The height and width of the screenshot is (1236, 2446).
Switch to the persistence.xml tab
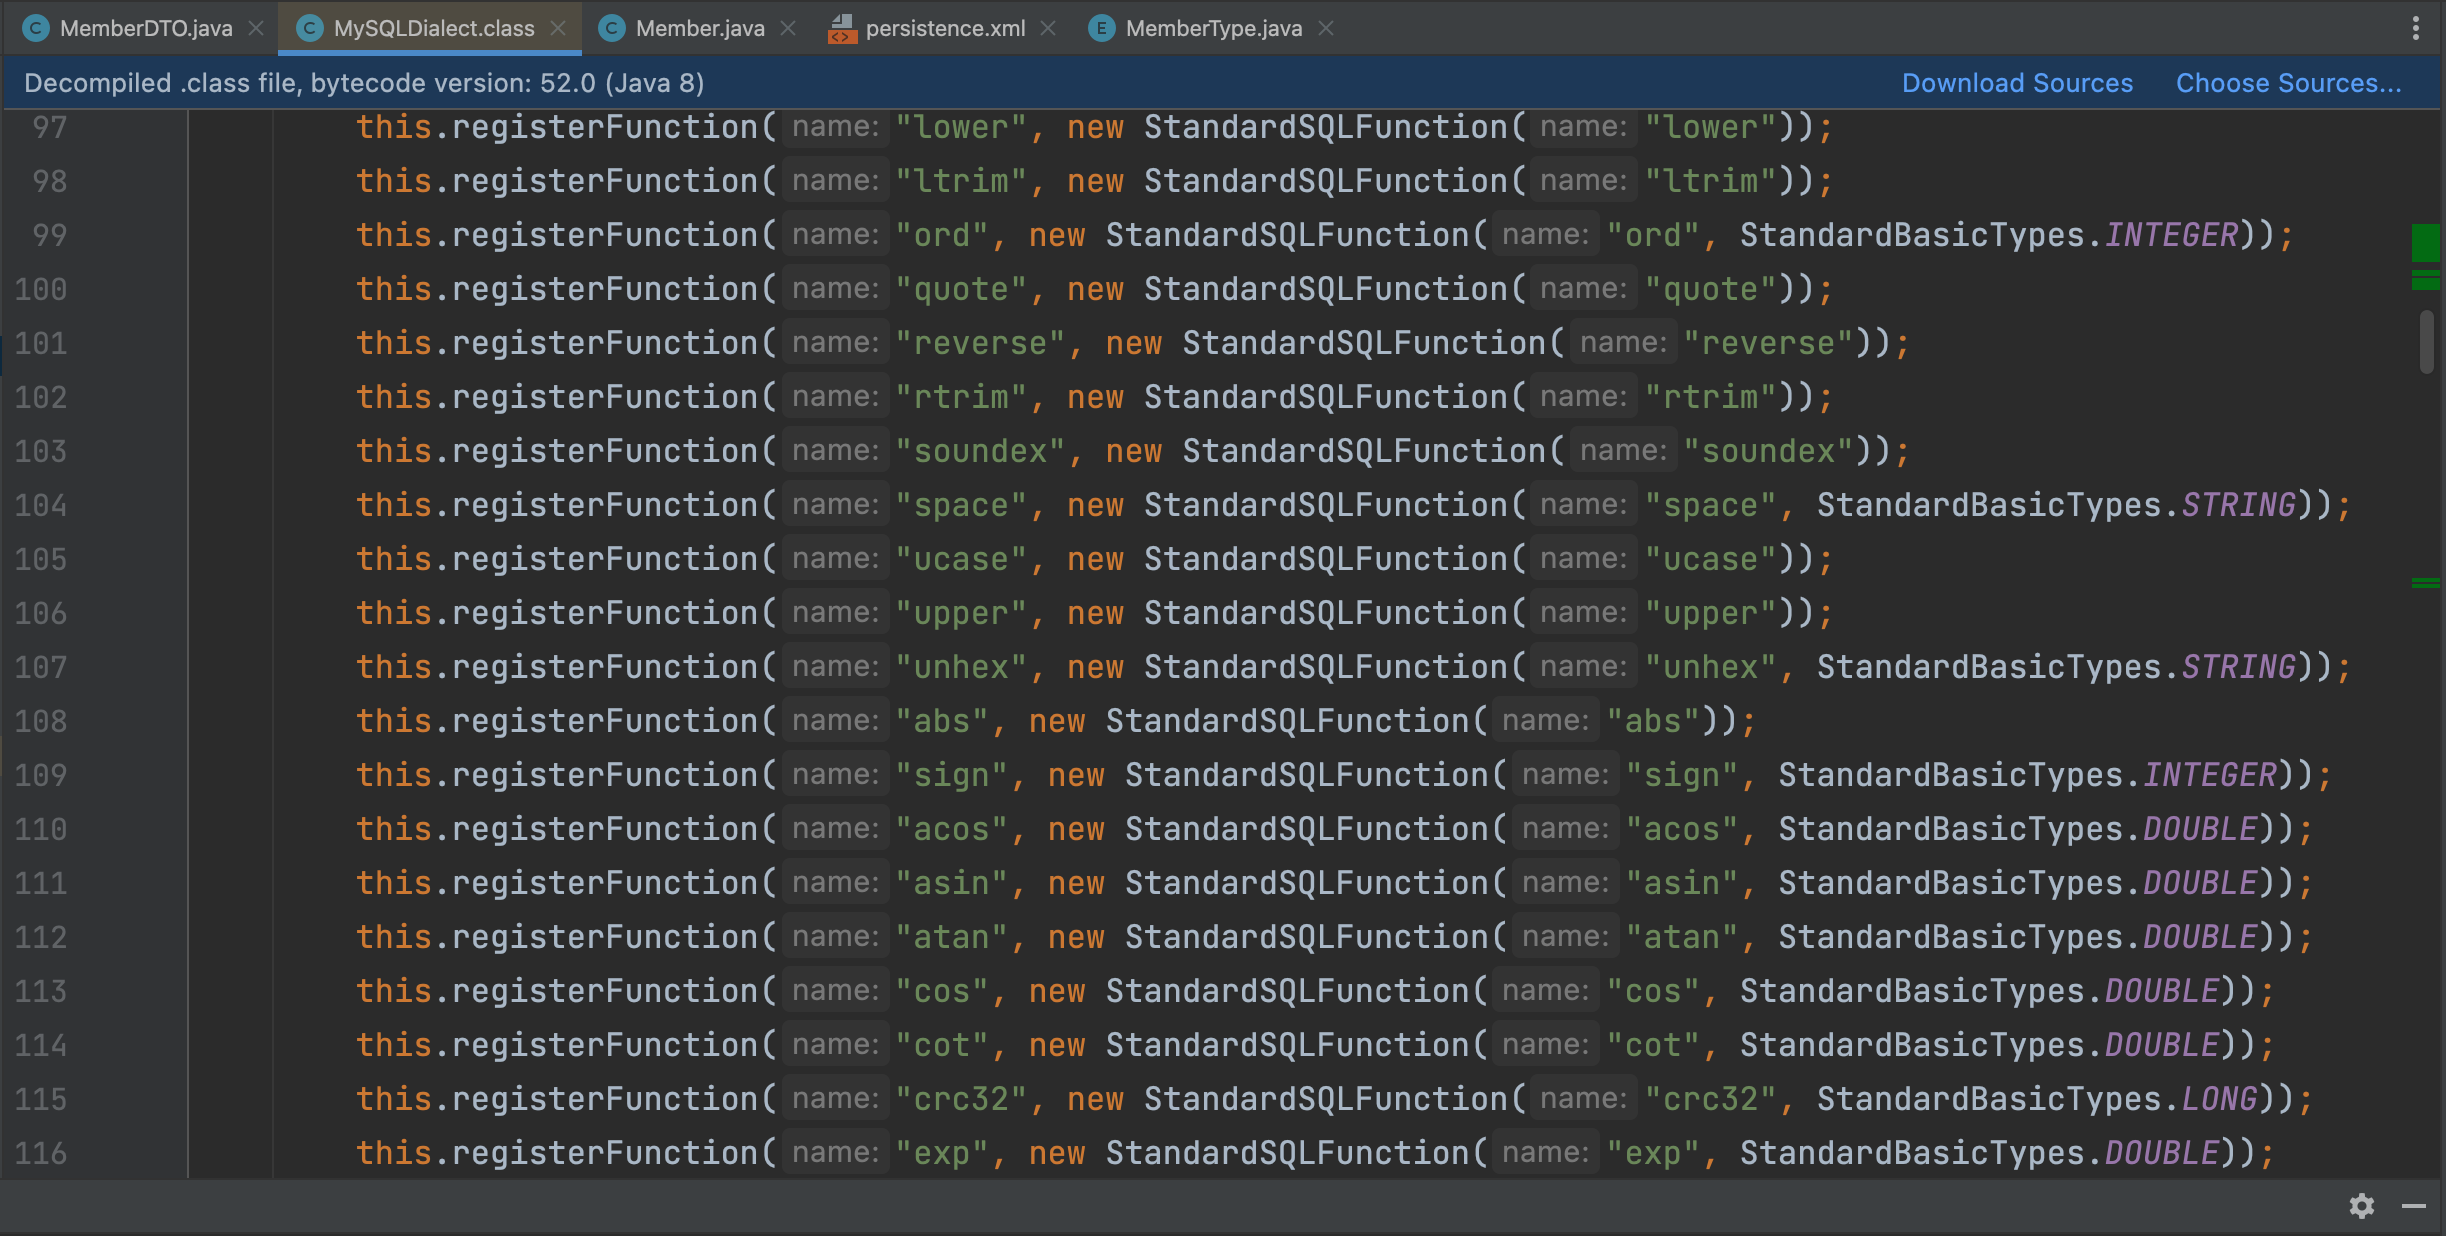pyautogui.click(x=944, y=28)
